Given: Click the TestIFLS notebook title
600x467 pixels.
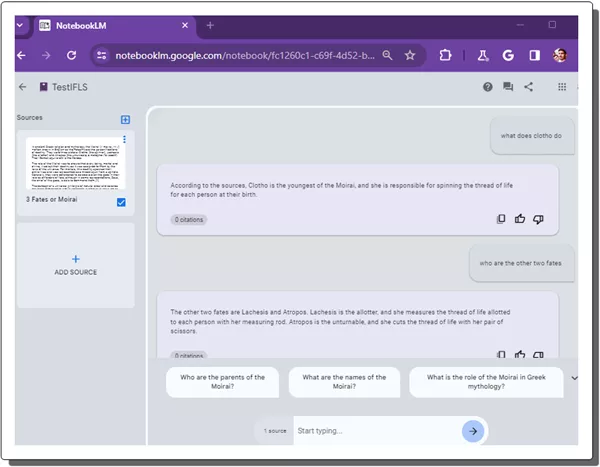Looking at the screenshot, I should [70, 87].
